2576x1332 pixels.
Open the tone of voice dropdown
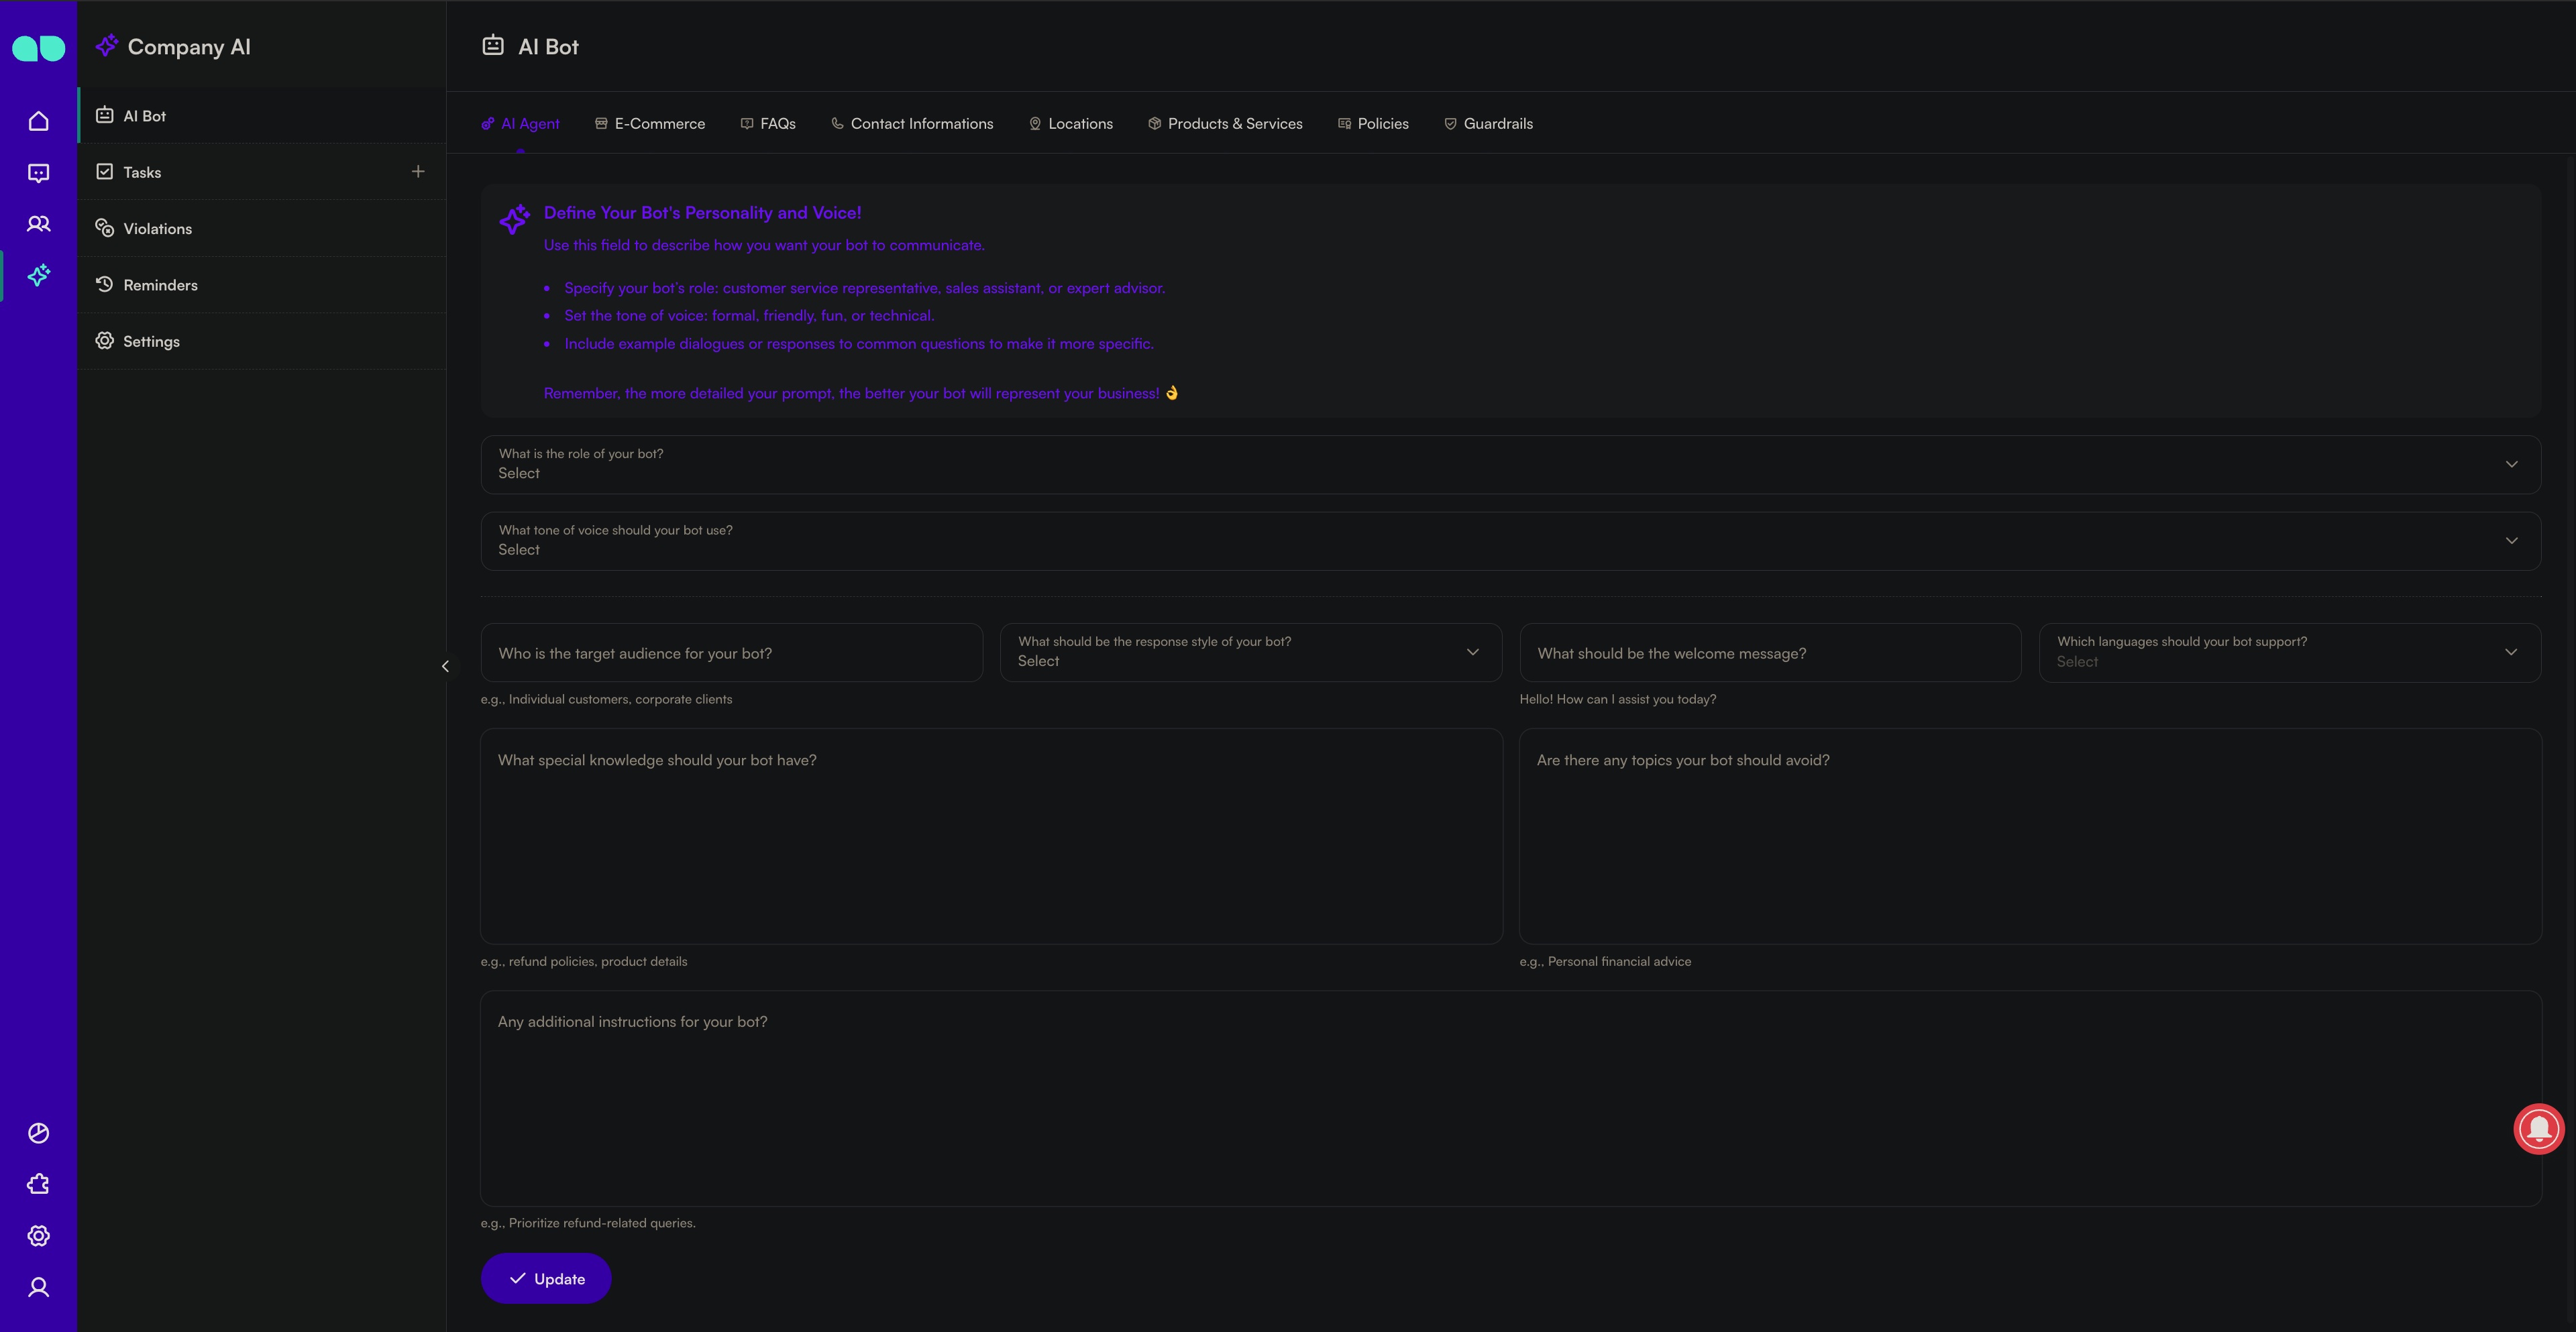tap(2511, 540)
